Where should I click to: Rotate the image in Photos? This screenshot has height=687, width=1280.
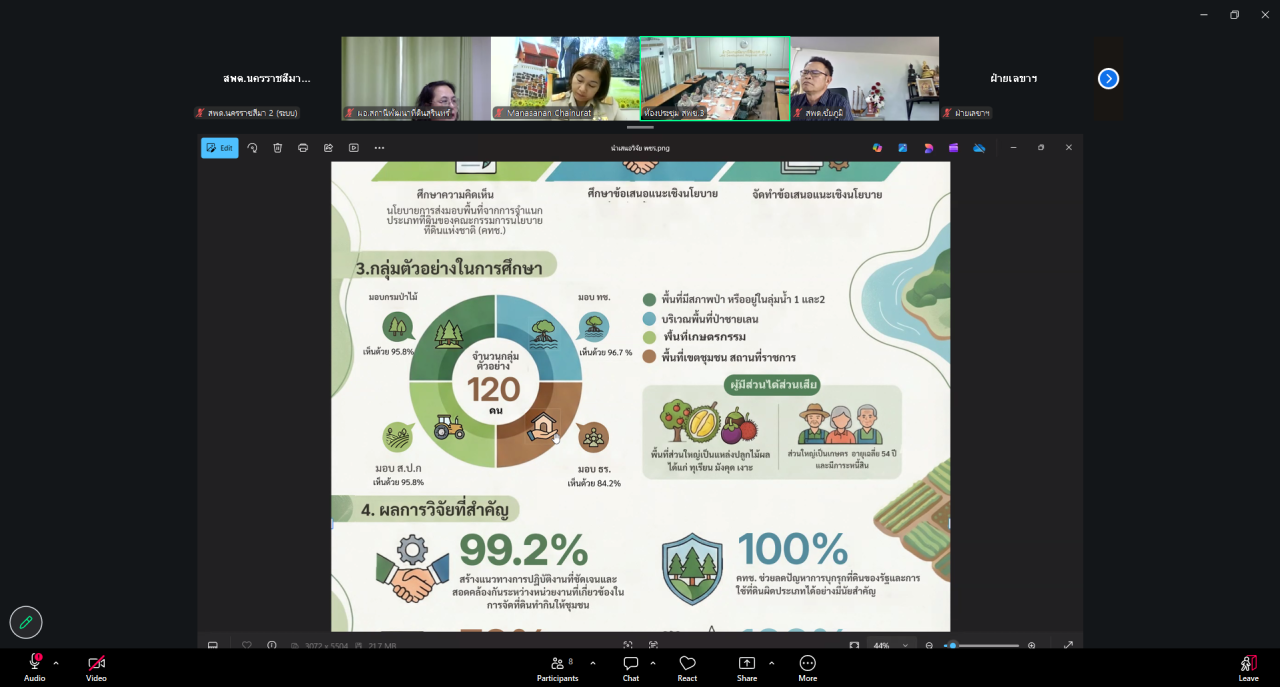pos(252,148)
